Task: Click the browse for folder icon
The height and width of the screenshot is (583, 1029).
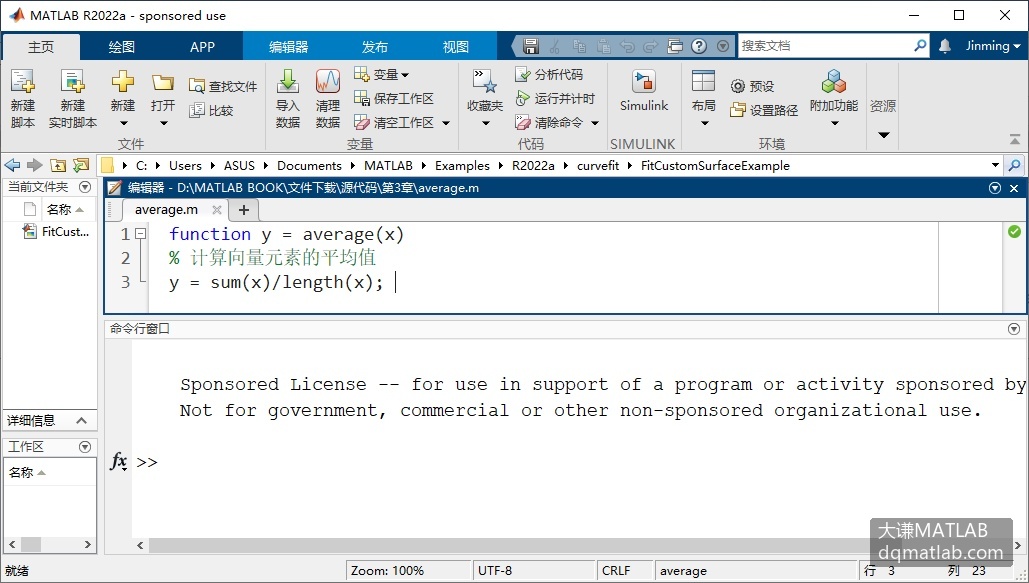Action: pos(81,165)
